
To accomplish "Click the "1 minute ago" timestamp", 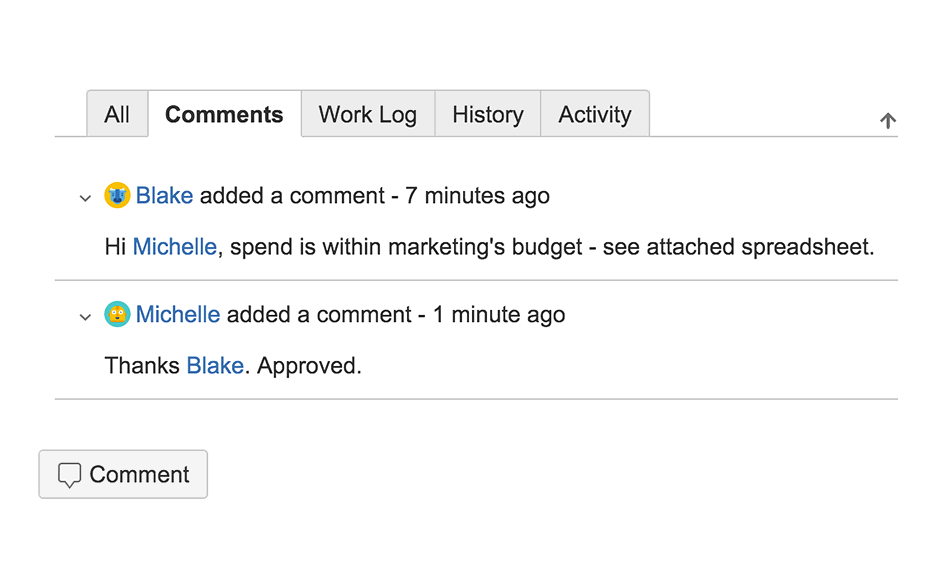I will (499, 315).
